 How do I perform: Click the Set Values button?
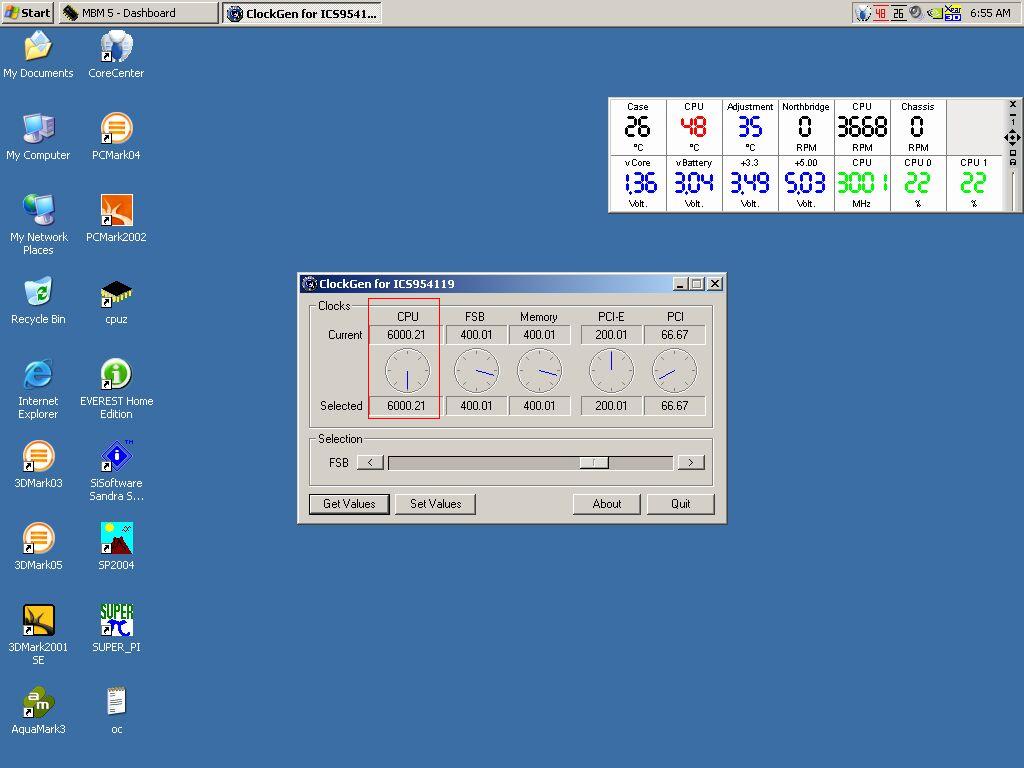click(x=435, y=504)
